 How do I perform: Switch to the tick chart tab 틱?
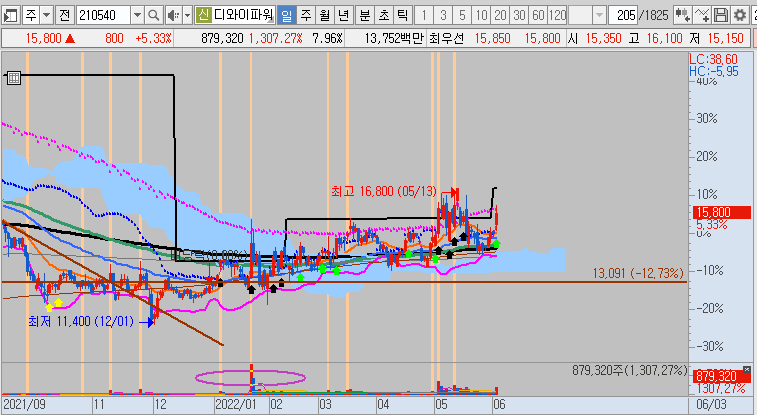pyautogui.click(x=402, y=15)
